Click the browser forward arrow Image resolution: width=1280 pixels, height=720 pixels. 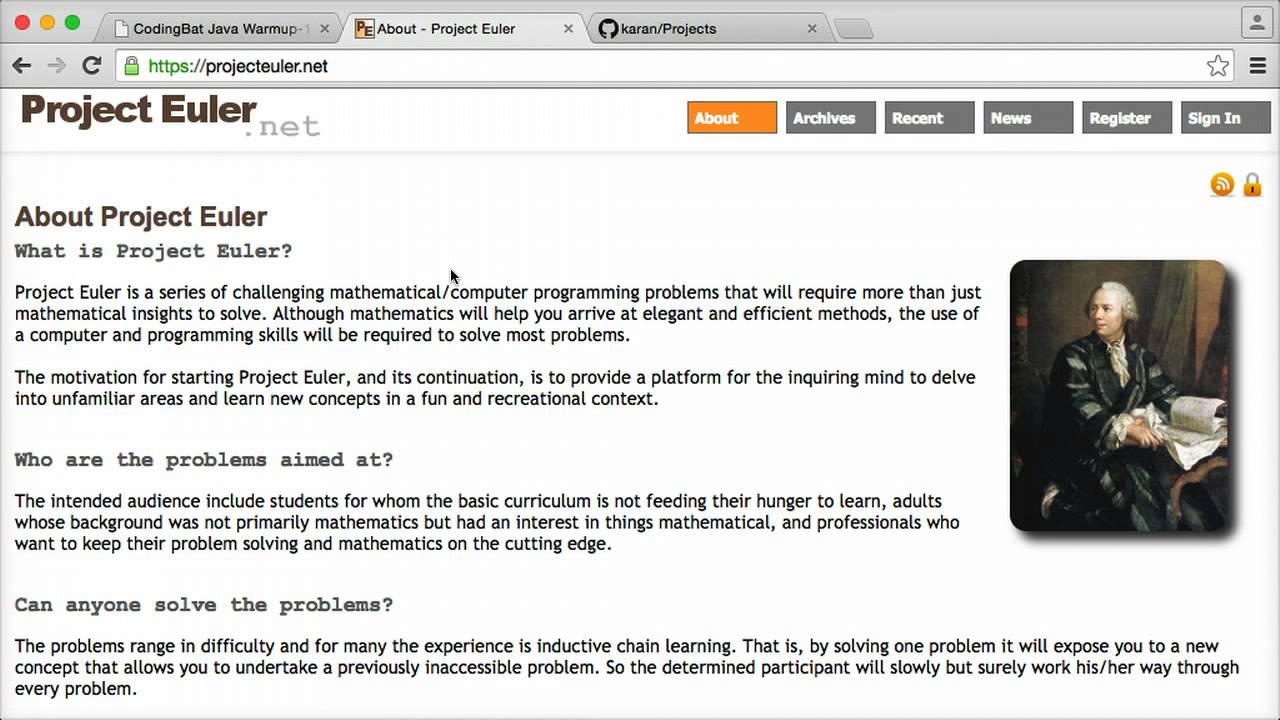57,66
